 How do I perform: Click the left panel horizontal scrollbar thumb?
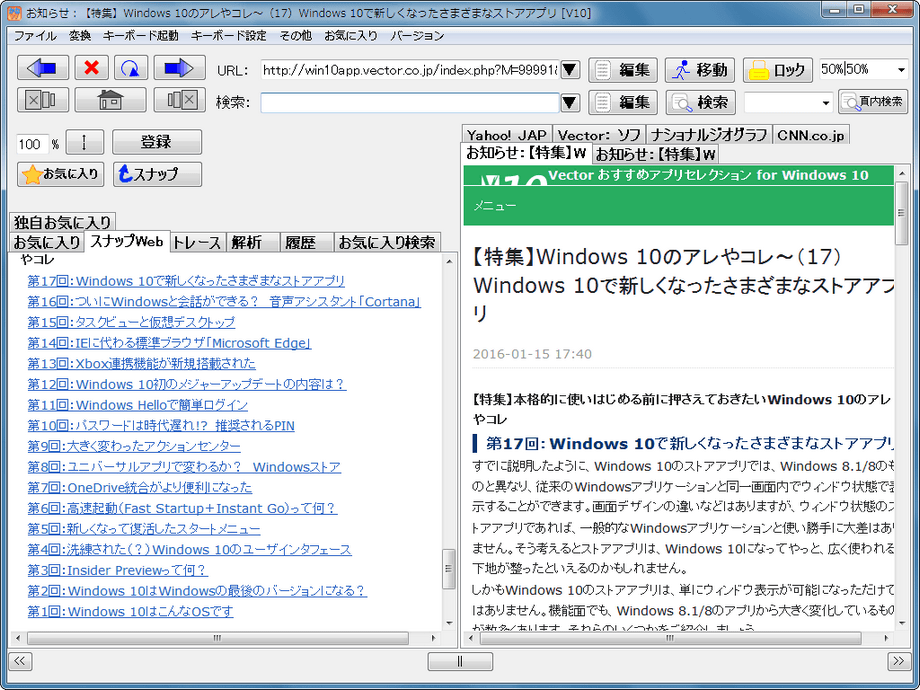pyautogui.click(x=218, y=638)
